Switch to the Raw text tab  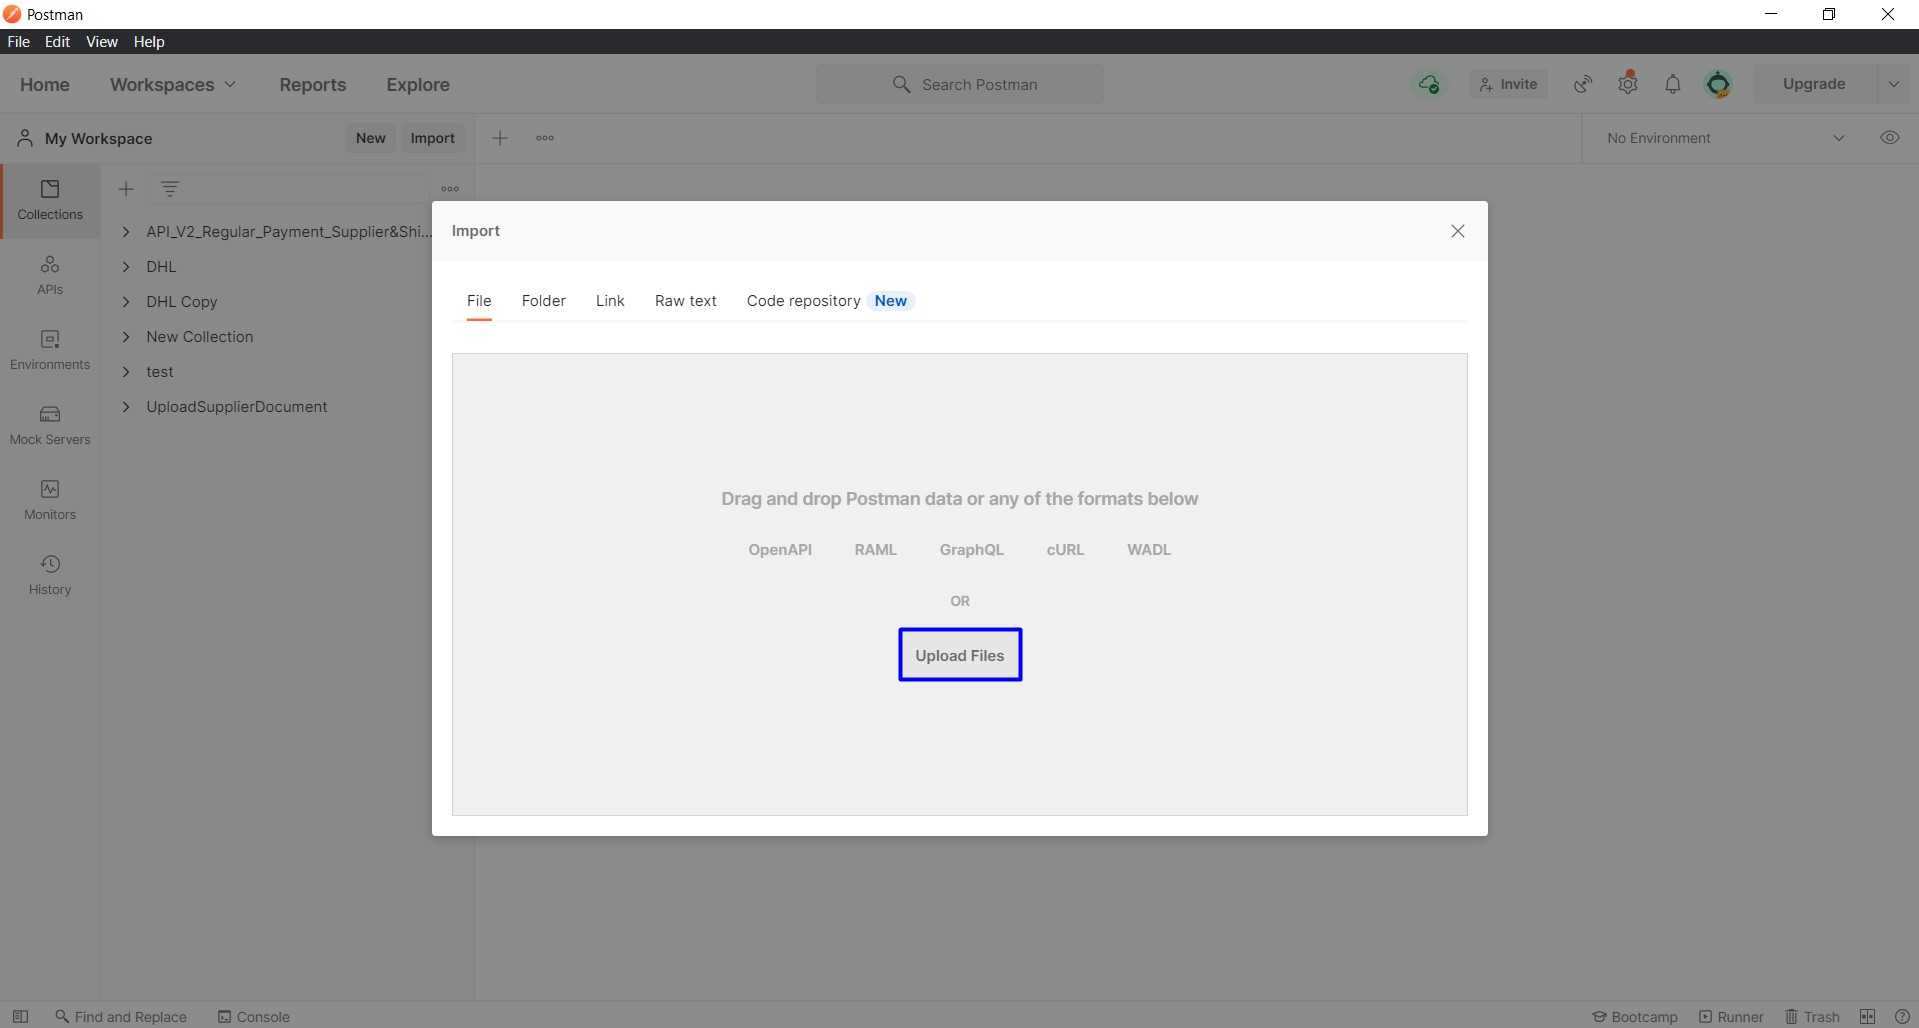coord(686,301)
